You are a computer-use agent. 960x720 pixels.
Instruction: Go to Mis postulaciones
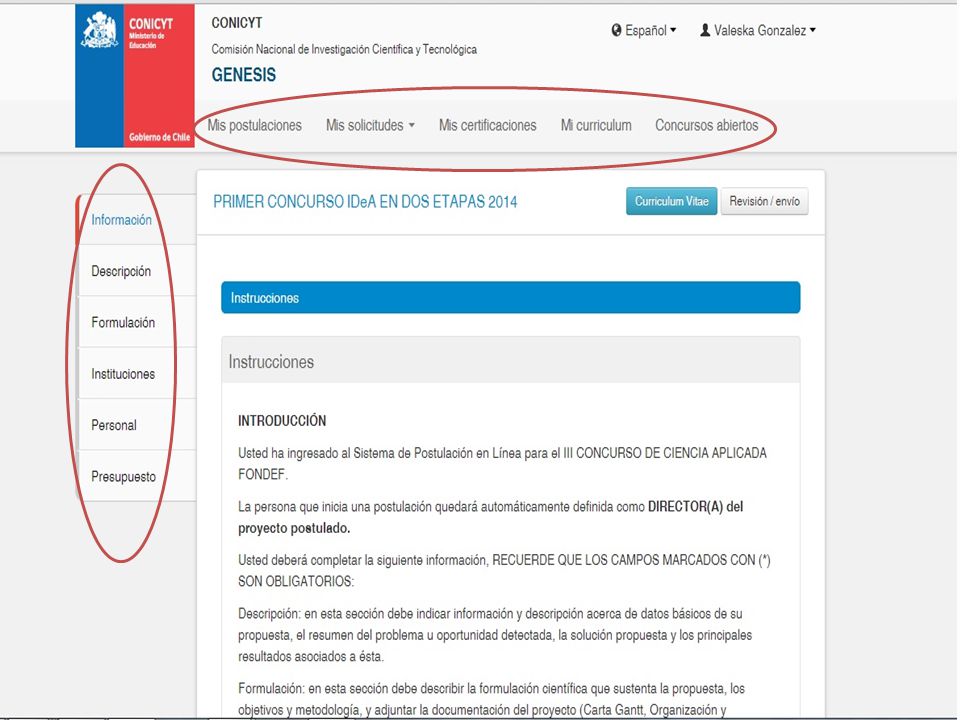coord(255,126)
